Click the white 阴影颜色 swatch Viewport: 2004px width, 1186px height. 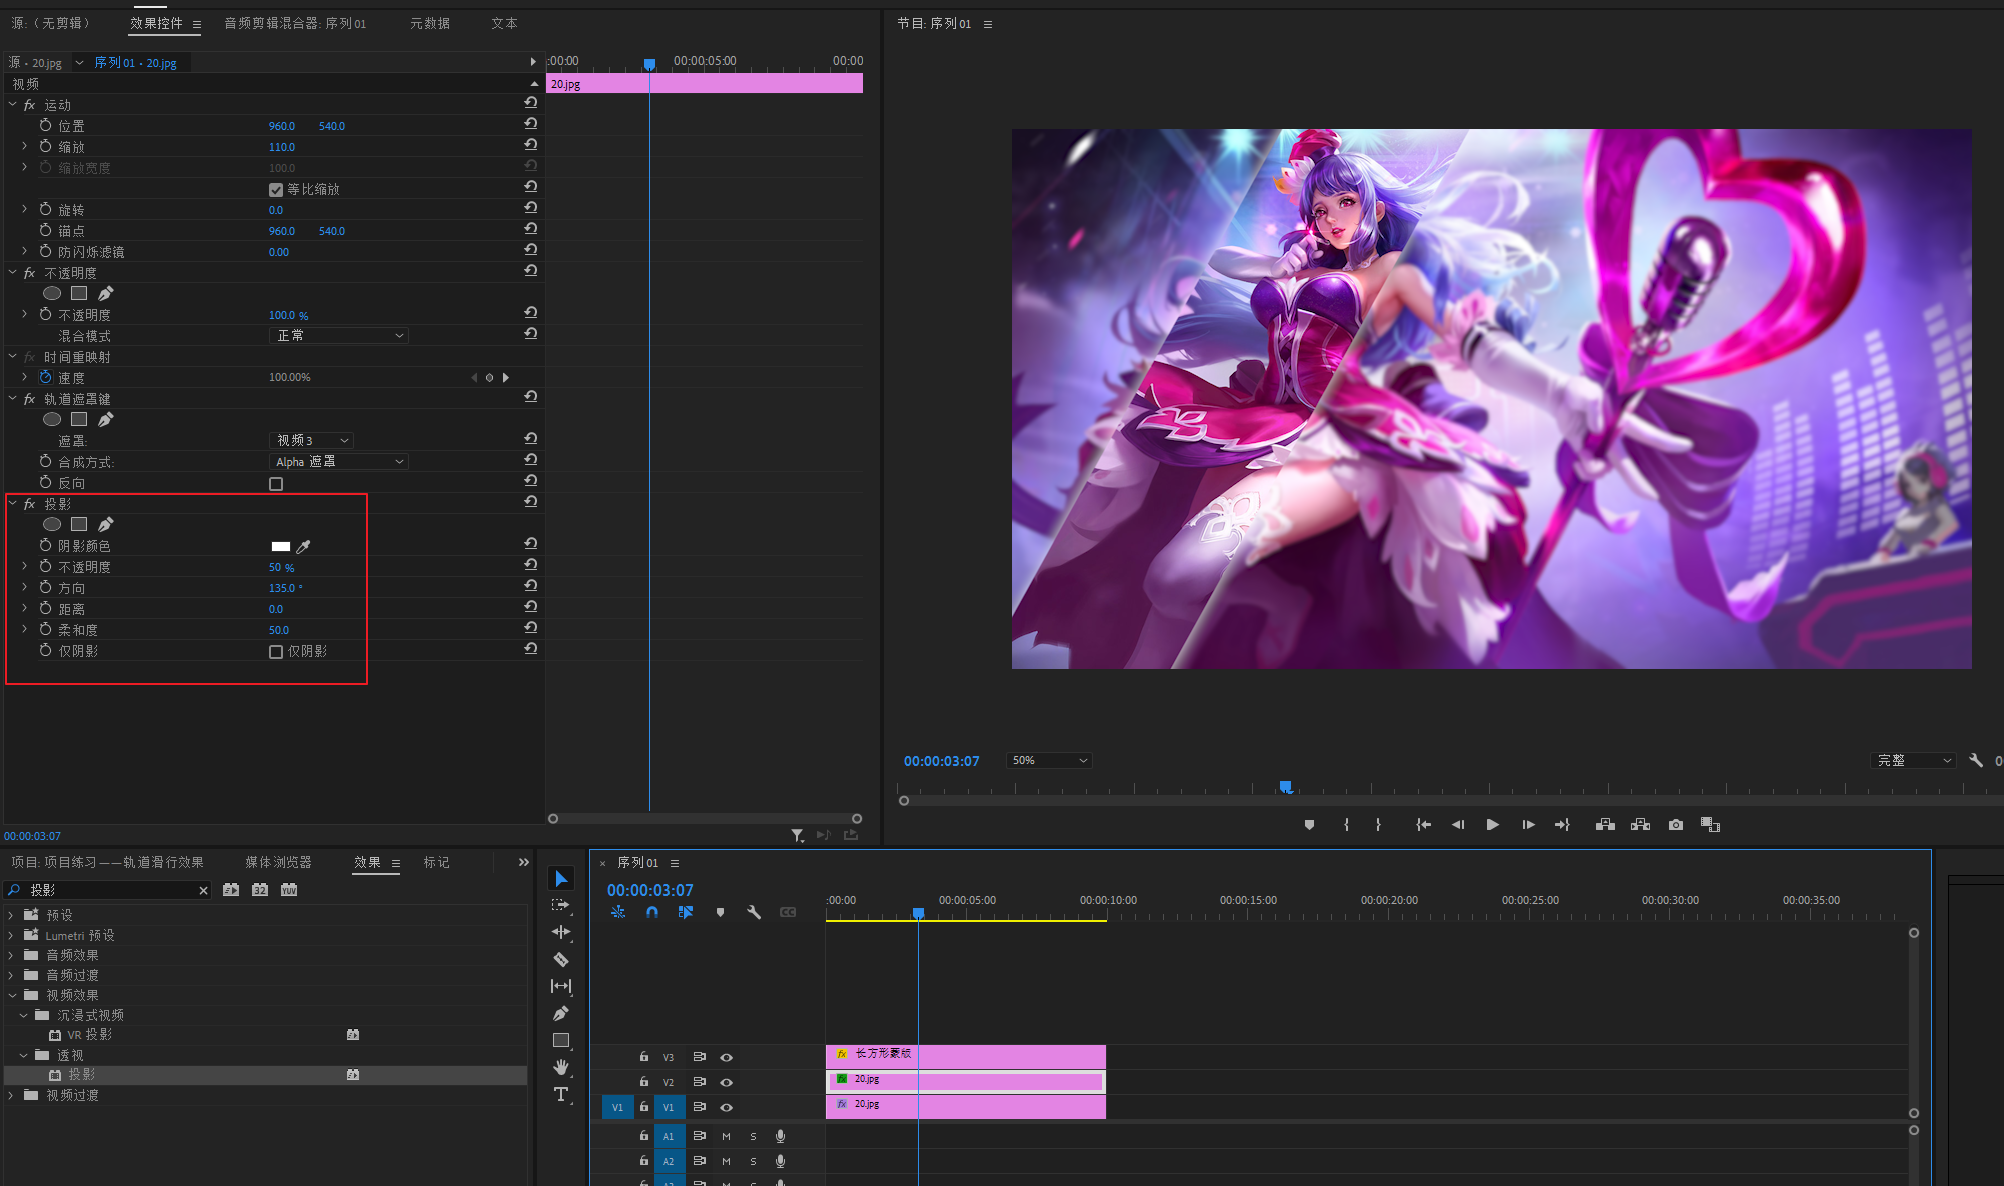tap(281, 546)
